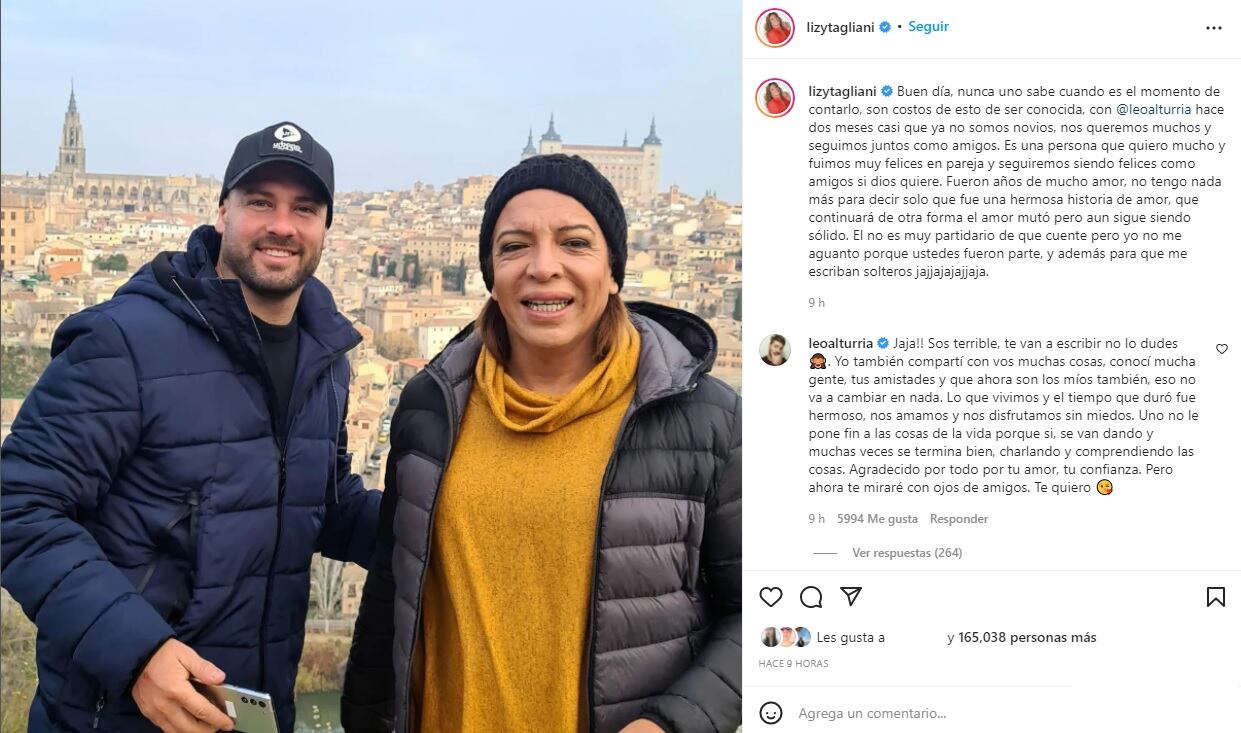Open leoalturria's comment avatar

tap(775, 350)
